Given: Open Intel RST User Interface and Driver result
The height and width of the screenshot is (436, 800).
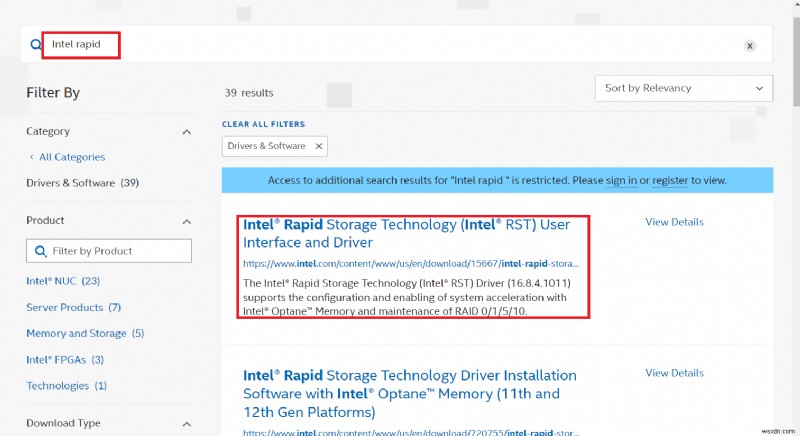Looking at the screenshot, I should click(406, 234).
